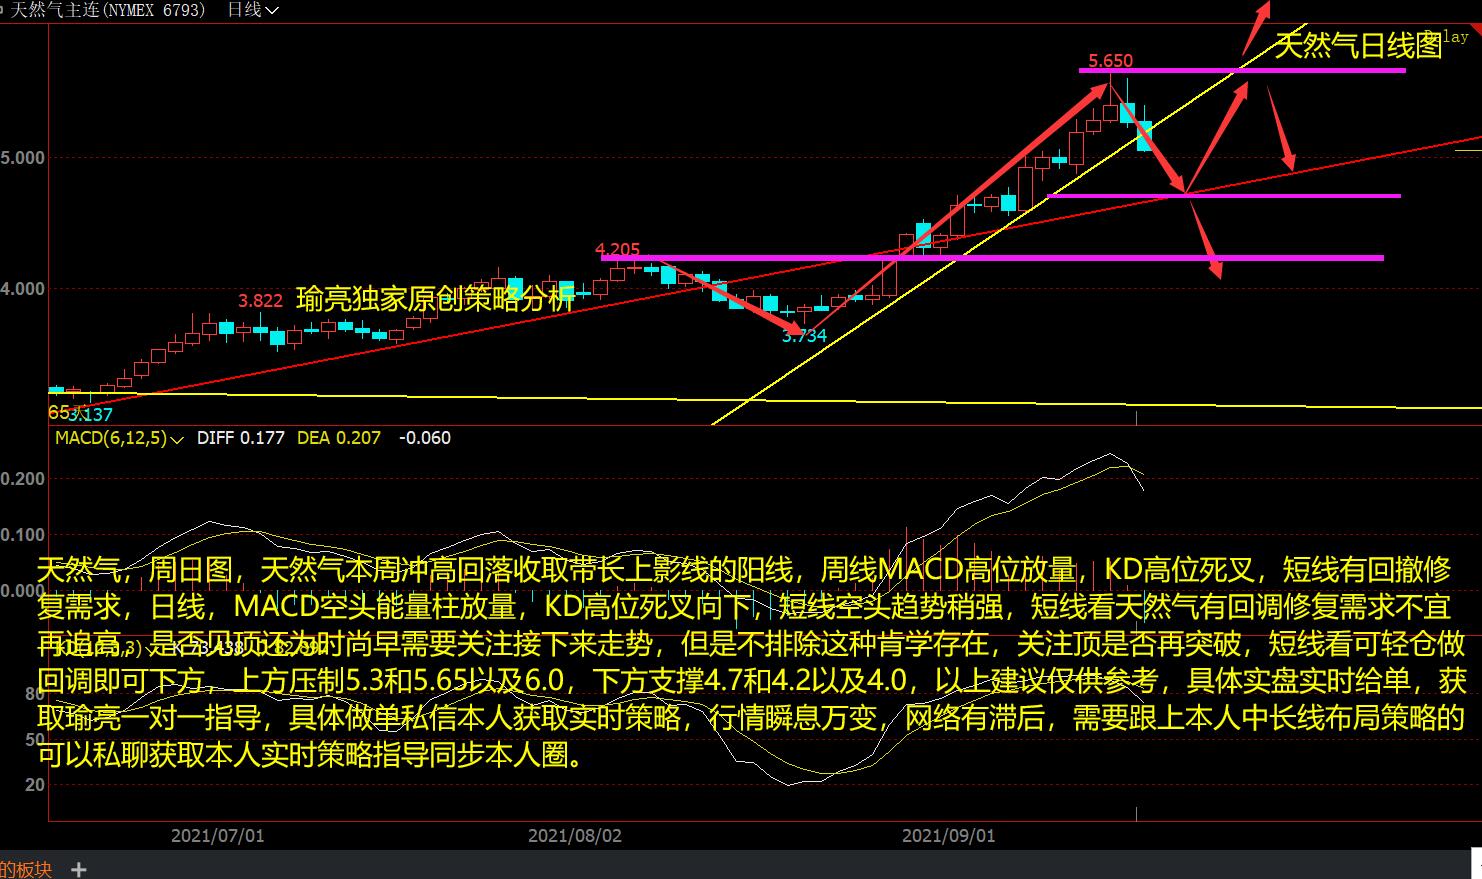Click the plus icon to add a tab

78,869
